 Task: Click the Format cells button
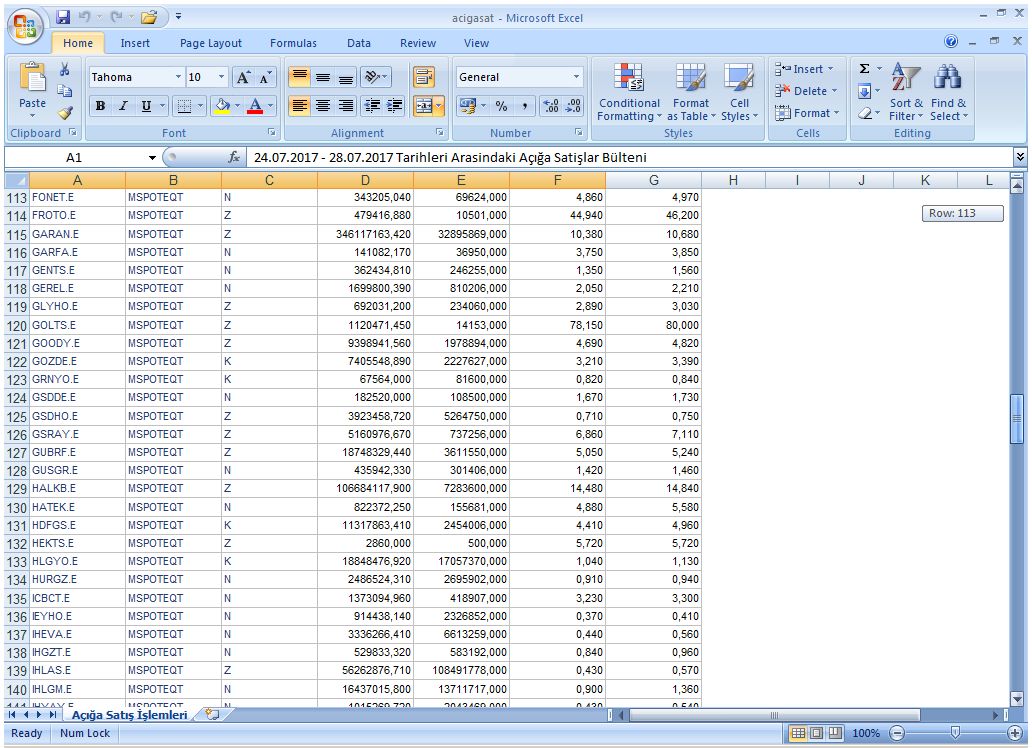807,113
